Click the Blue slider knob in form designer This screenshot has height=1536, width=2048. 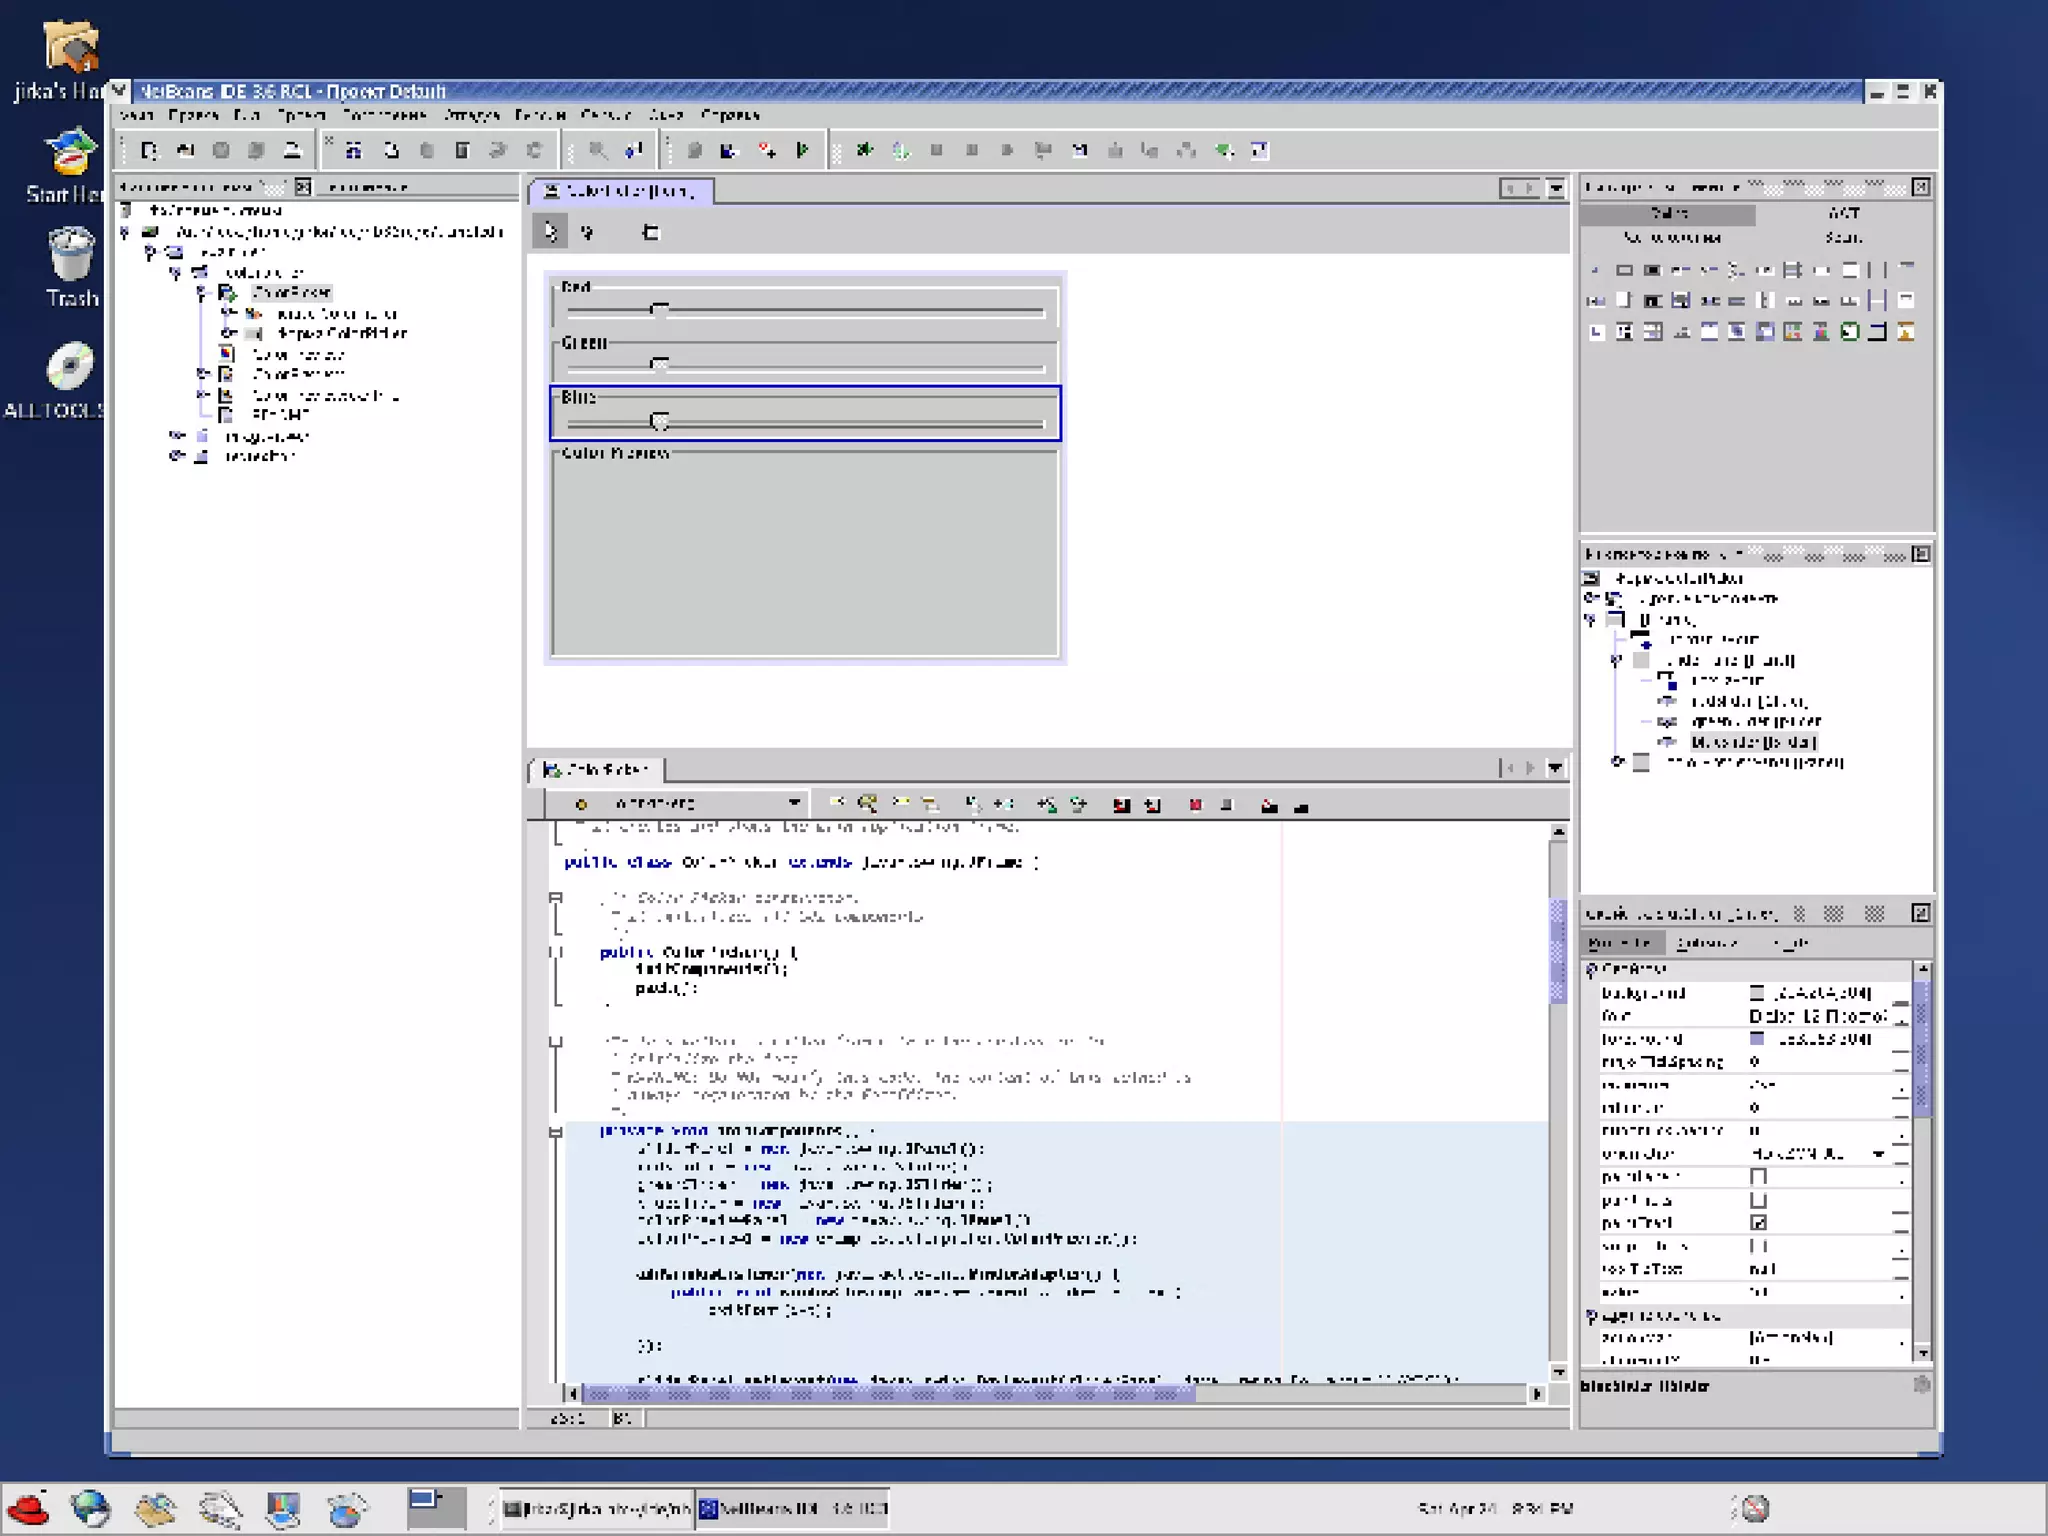(x=659, y=421)
